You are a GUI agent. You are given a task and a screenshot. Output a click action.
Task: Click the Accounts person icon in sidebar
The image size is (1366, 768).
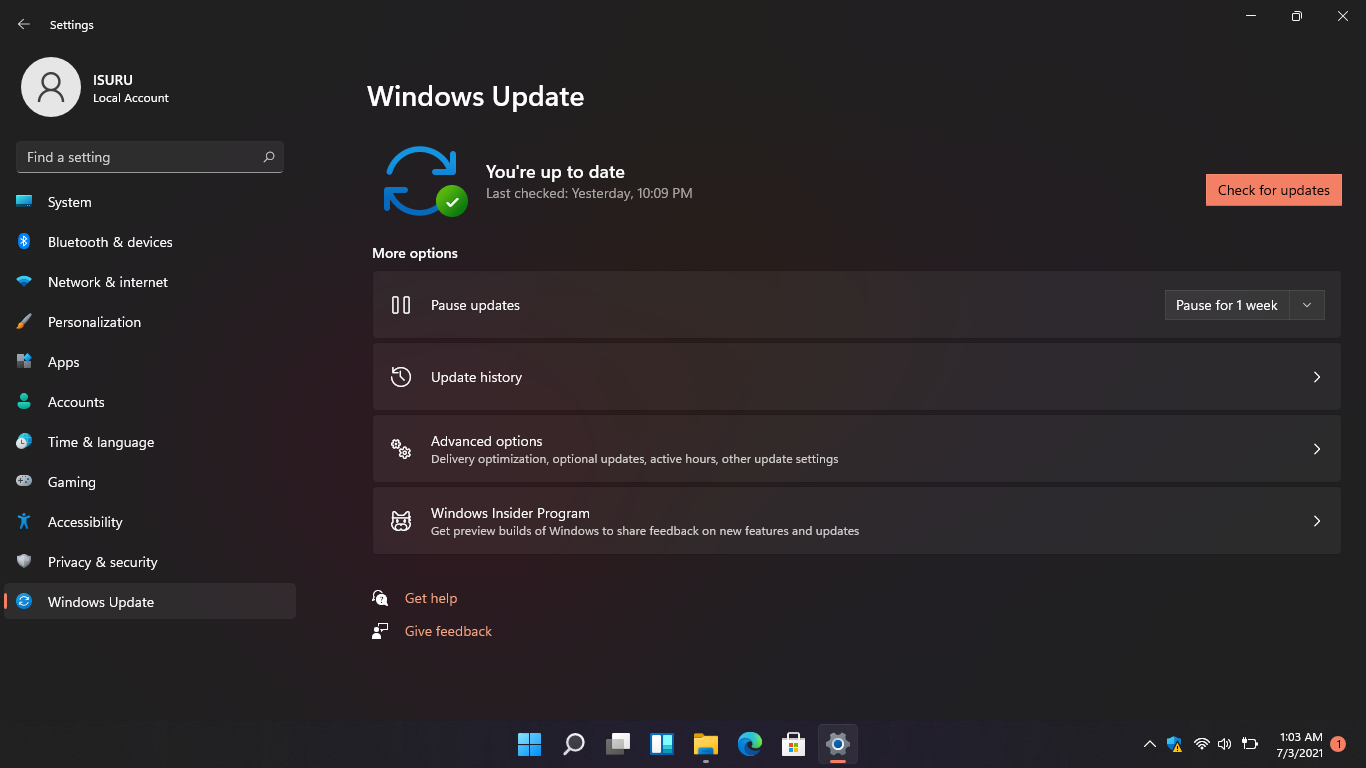tap(24, 402)
